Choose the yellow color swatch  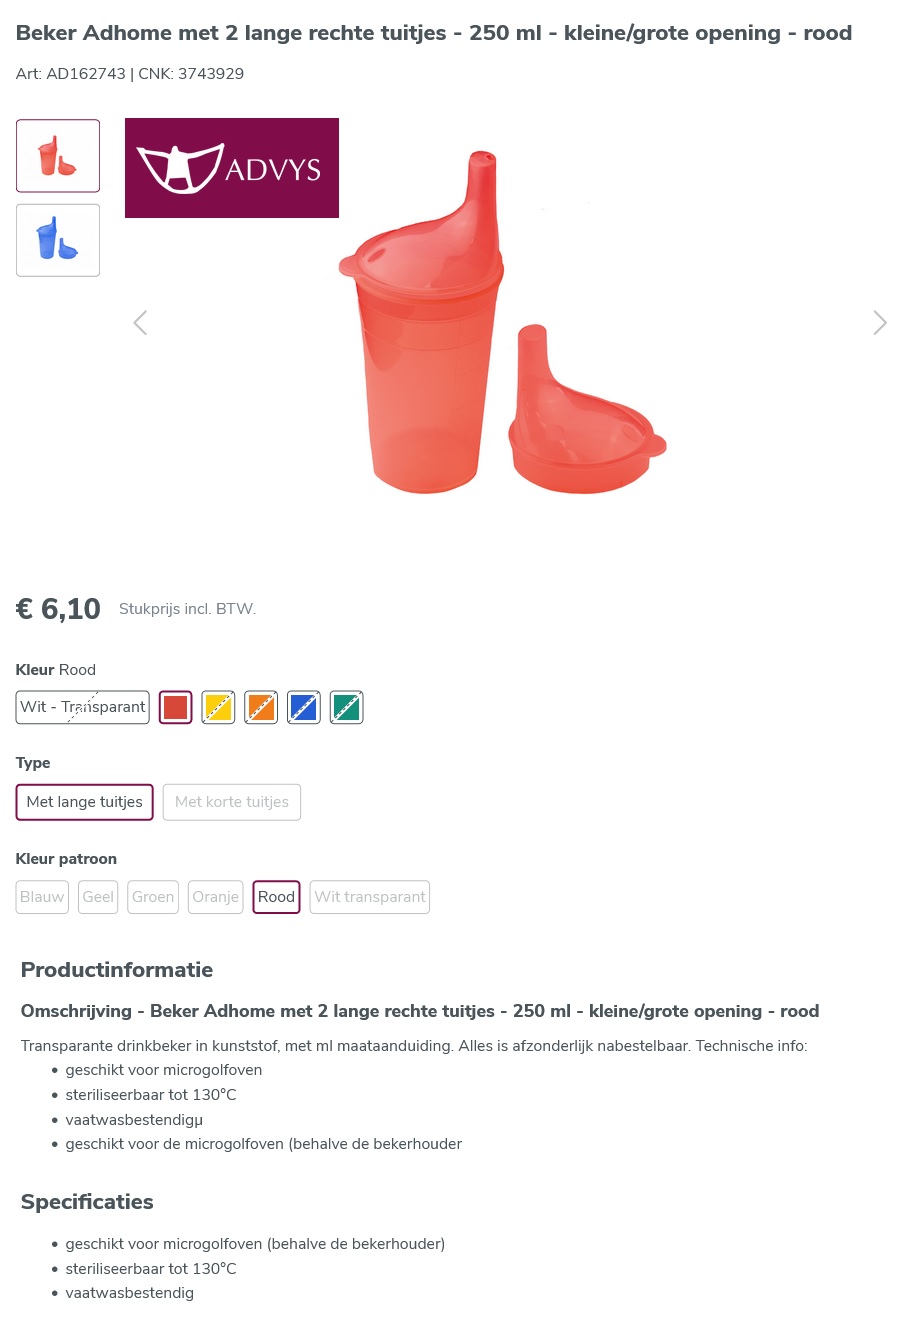click(218, 707)
